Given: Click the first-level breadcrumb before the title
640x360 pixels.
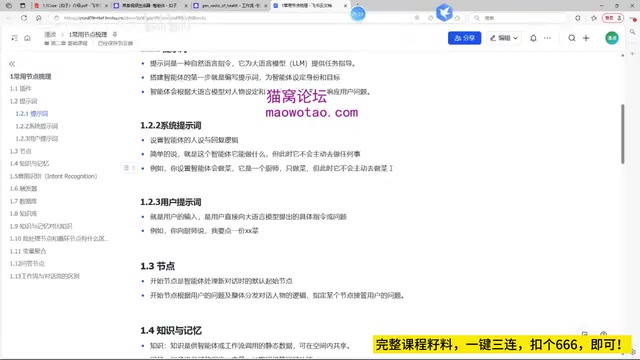Looking at the screenshot, I should 50,35.
